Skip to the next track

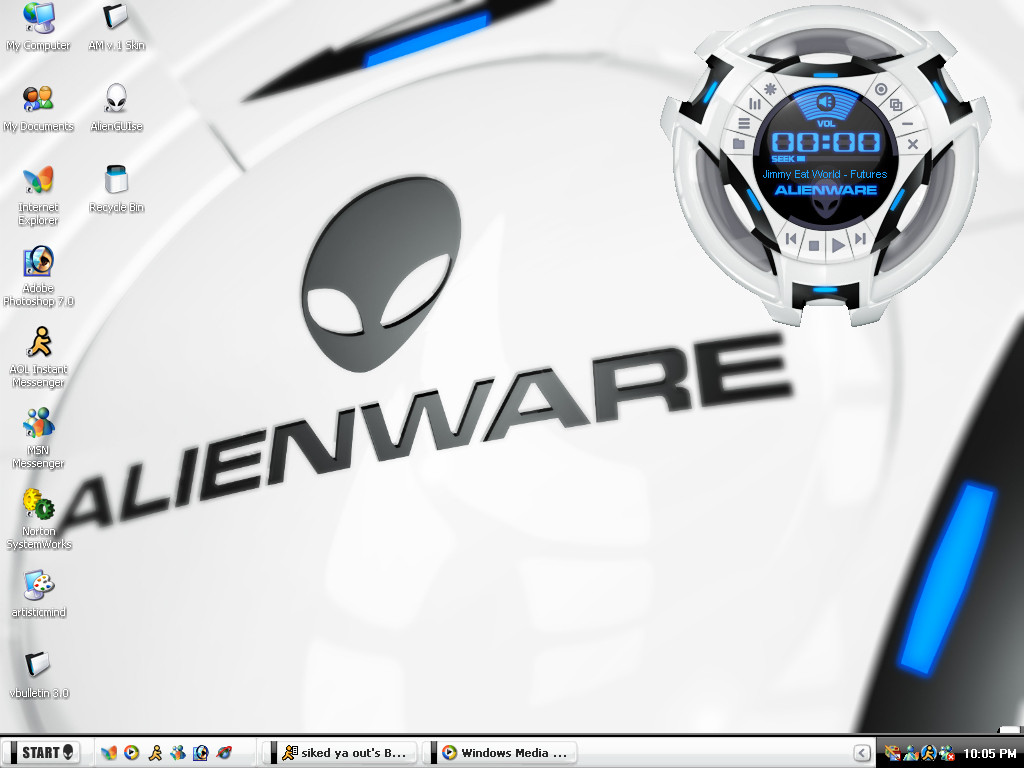click(x=861, y=239)
